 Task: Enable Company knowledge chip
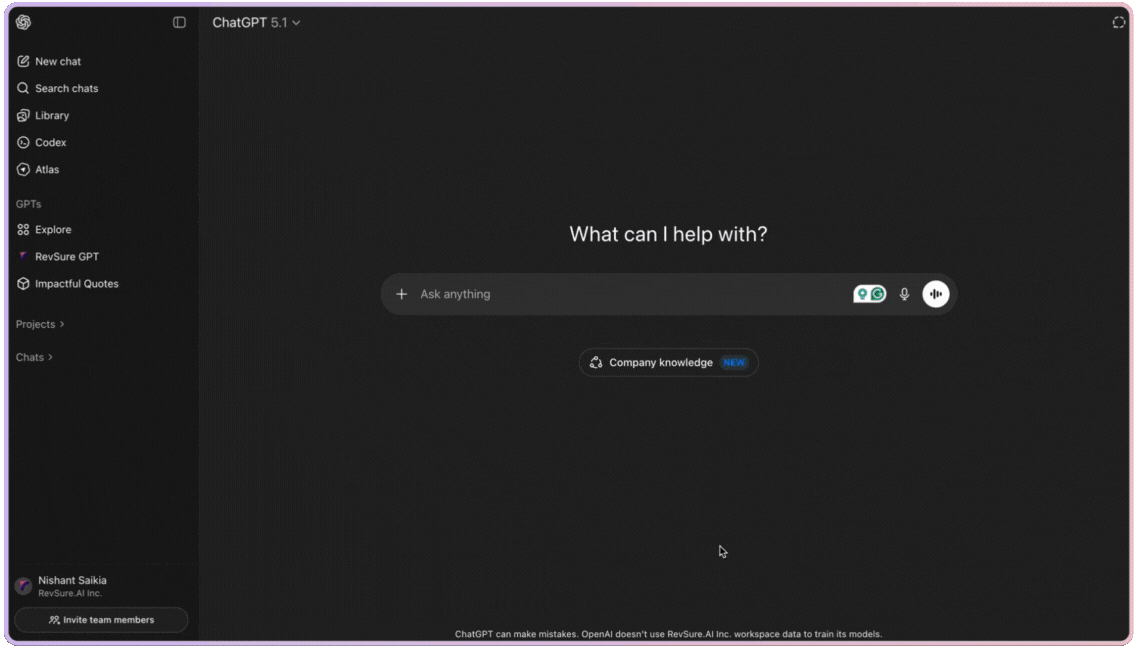[x=668, y=362]
